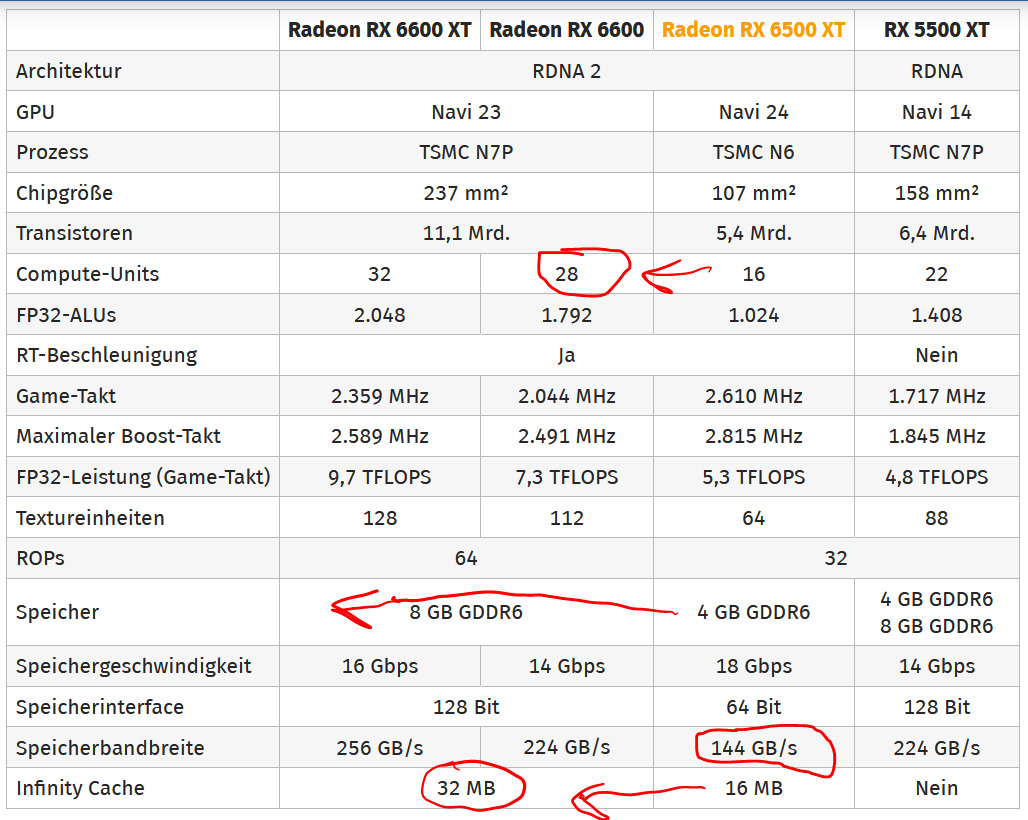Click the 1.024 FP32-ALUs value
This screenshot has height=820, width=1028.
point(753,315)
